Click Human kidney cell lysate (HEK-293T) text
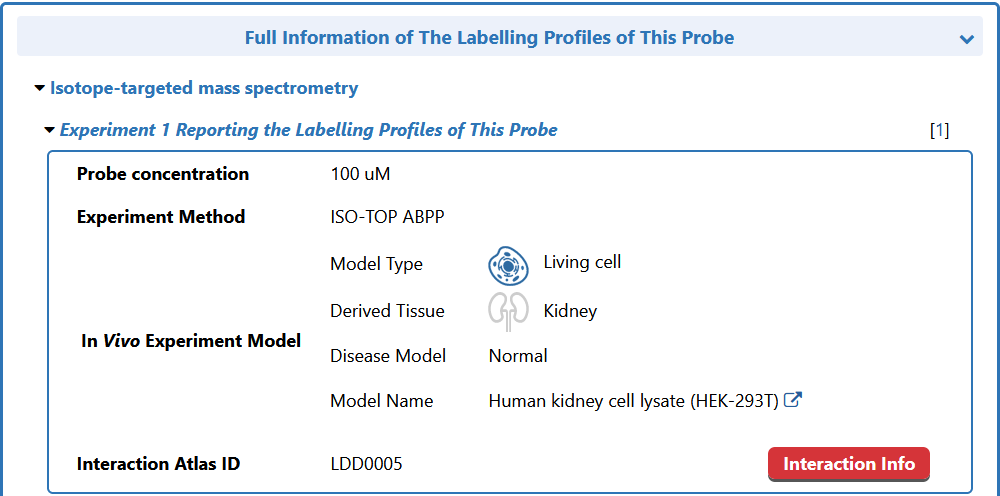1000x496 pixels. pyautogui.click(x=634, y=401)
